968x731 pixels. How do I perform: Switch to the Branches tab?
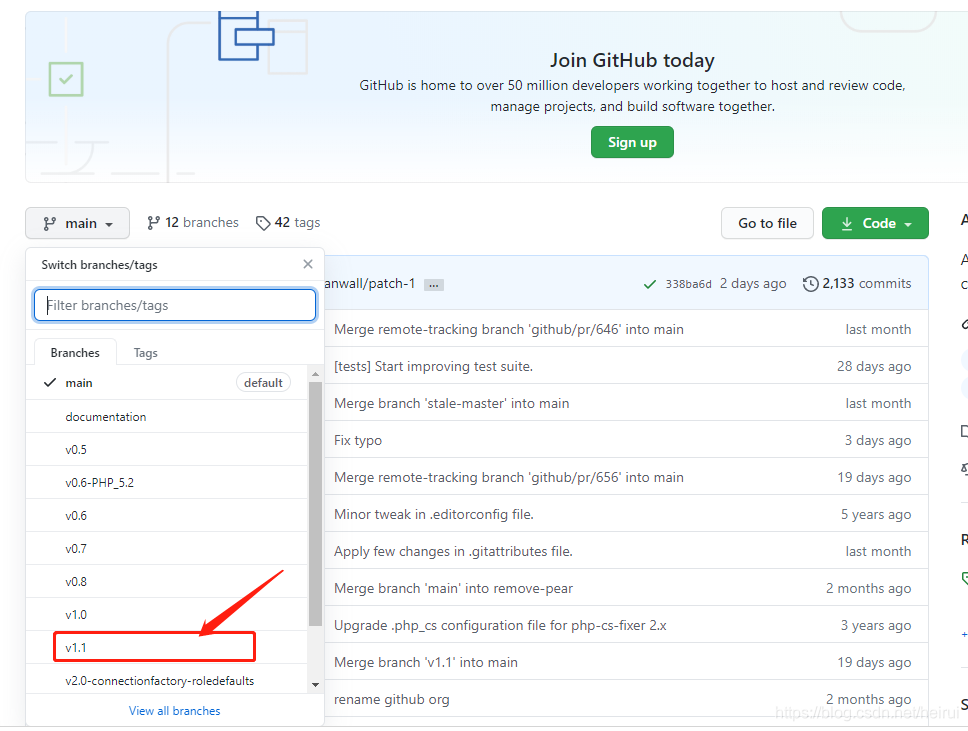click(x=75, y=353)
